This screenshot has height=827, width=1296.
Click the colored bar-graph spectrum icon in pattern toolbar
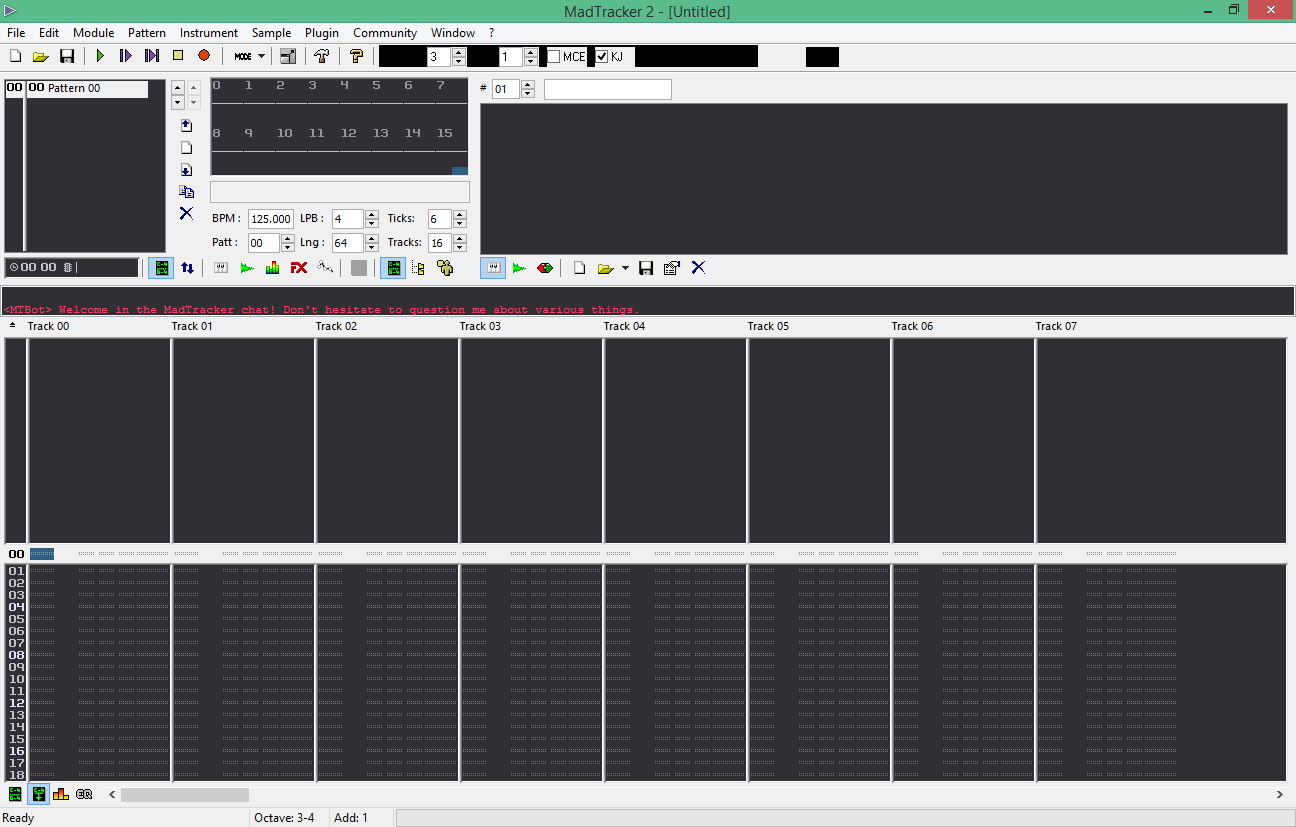coord(273,268)
